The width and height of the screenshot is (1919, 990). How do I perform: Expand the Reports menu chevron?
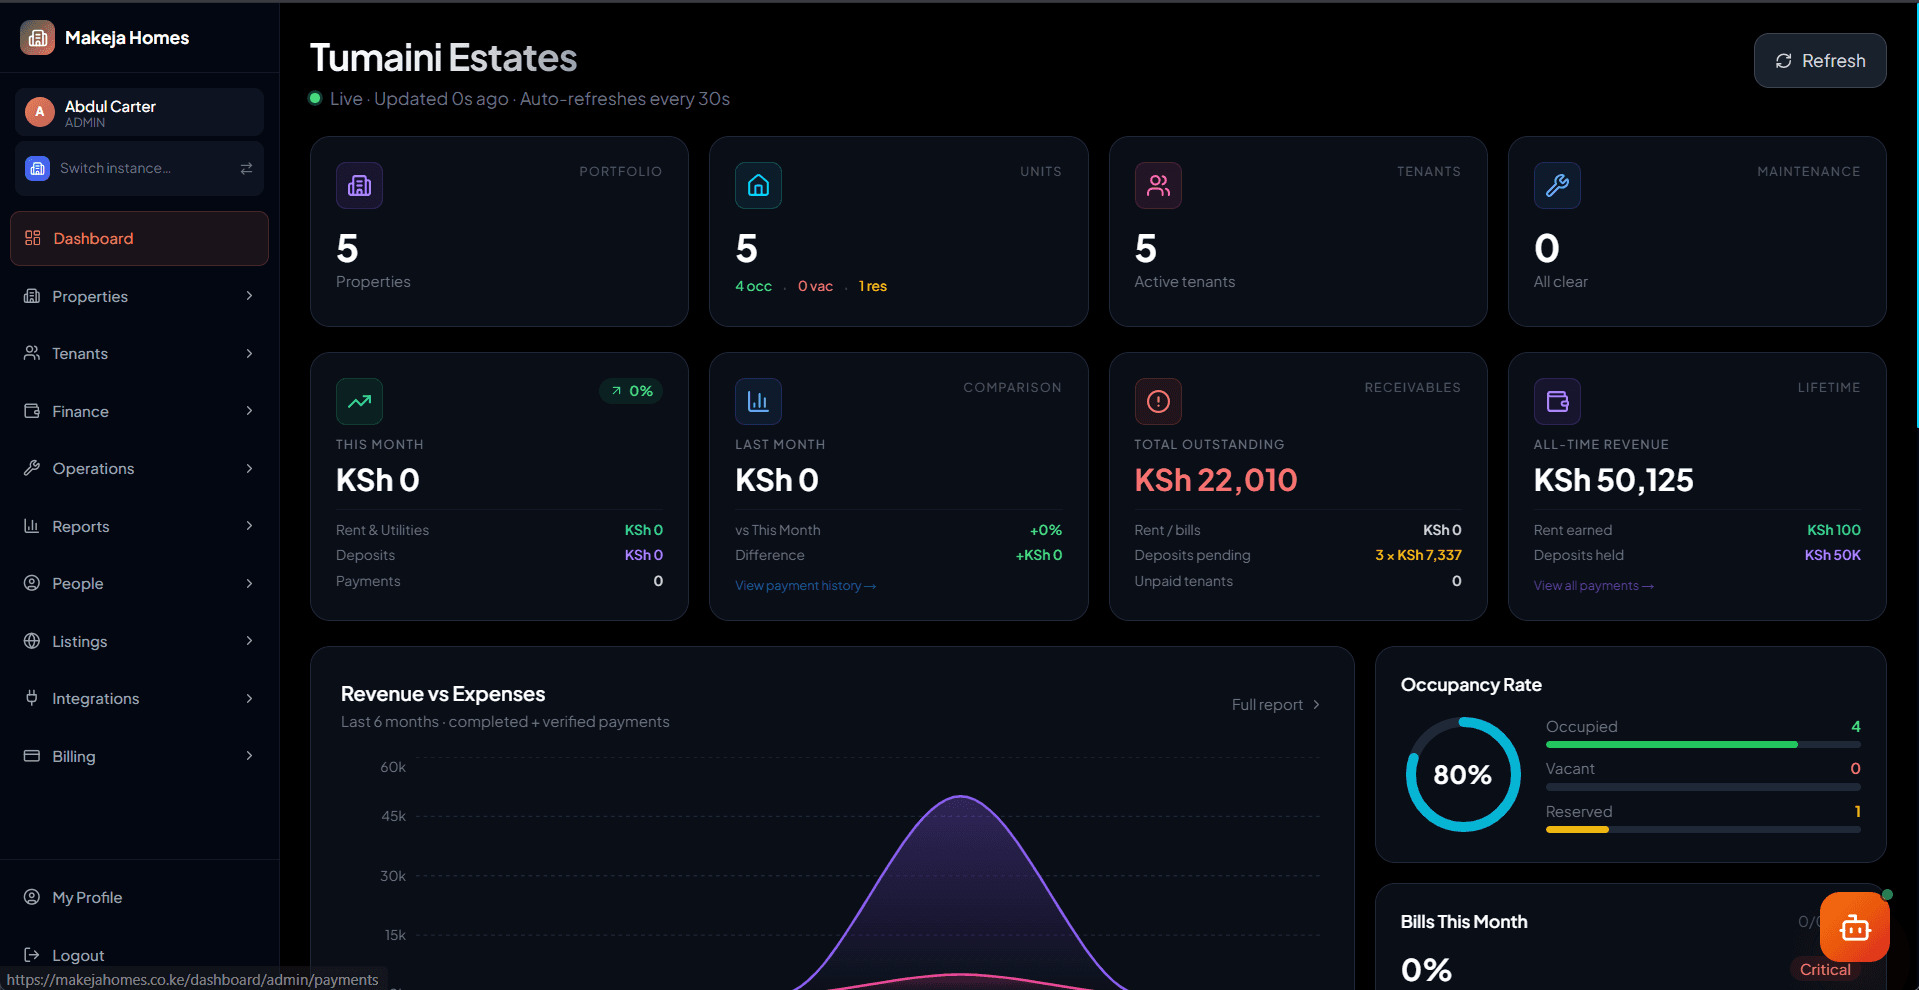(249, 526)
